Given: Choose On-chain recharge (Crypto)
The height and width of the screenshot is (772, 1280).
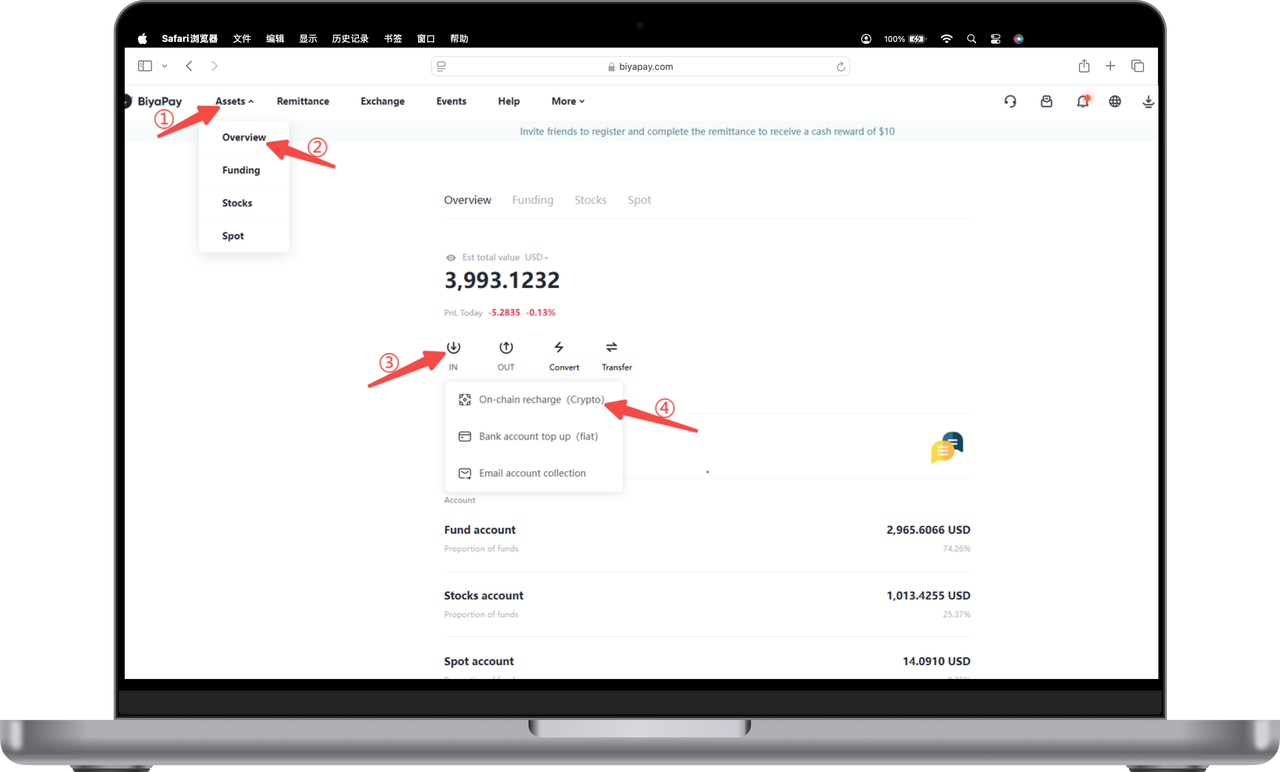Looking at the screenshot, I should tap(533, 400).
